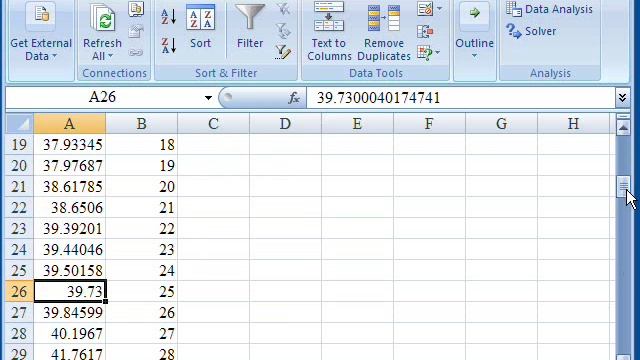Select column E header
Screen dimensions: 640x360
click(357, 124)
